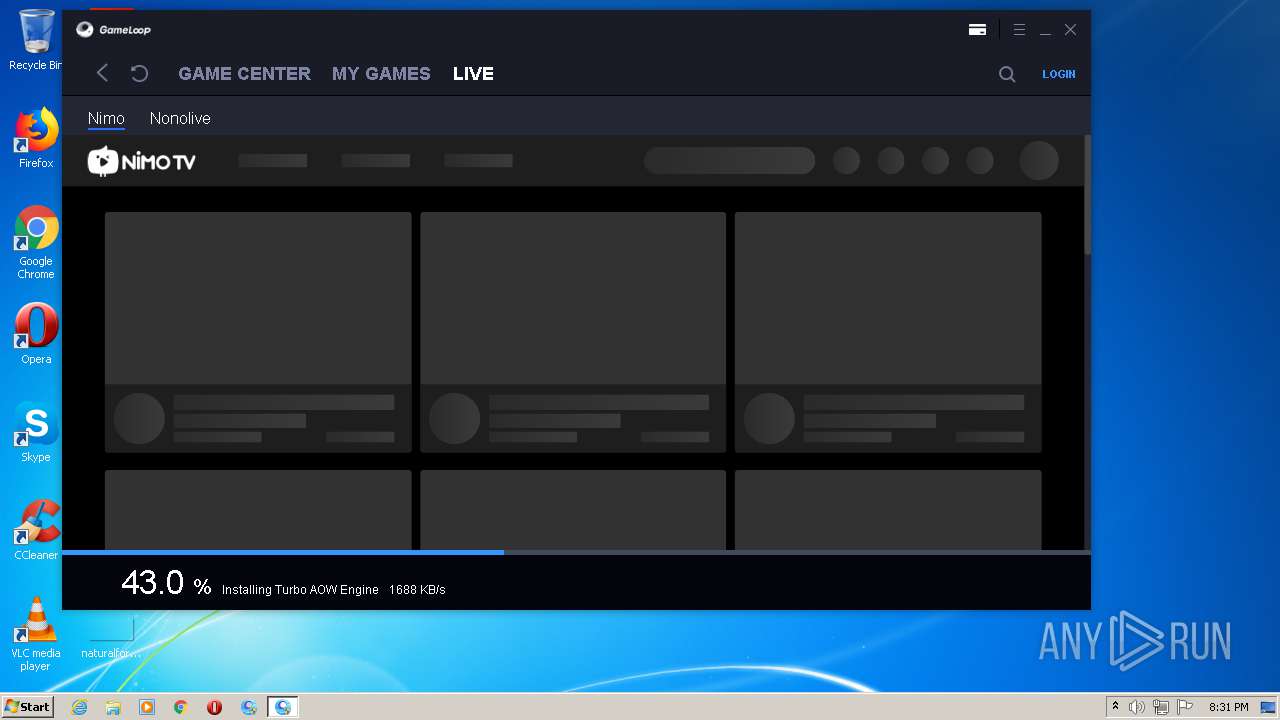This screenshot has width=1280, height=720.
Task: Refresh the page with reload icon
Action: tap(140, 73)
